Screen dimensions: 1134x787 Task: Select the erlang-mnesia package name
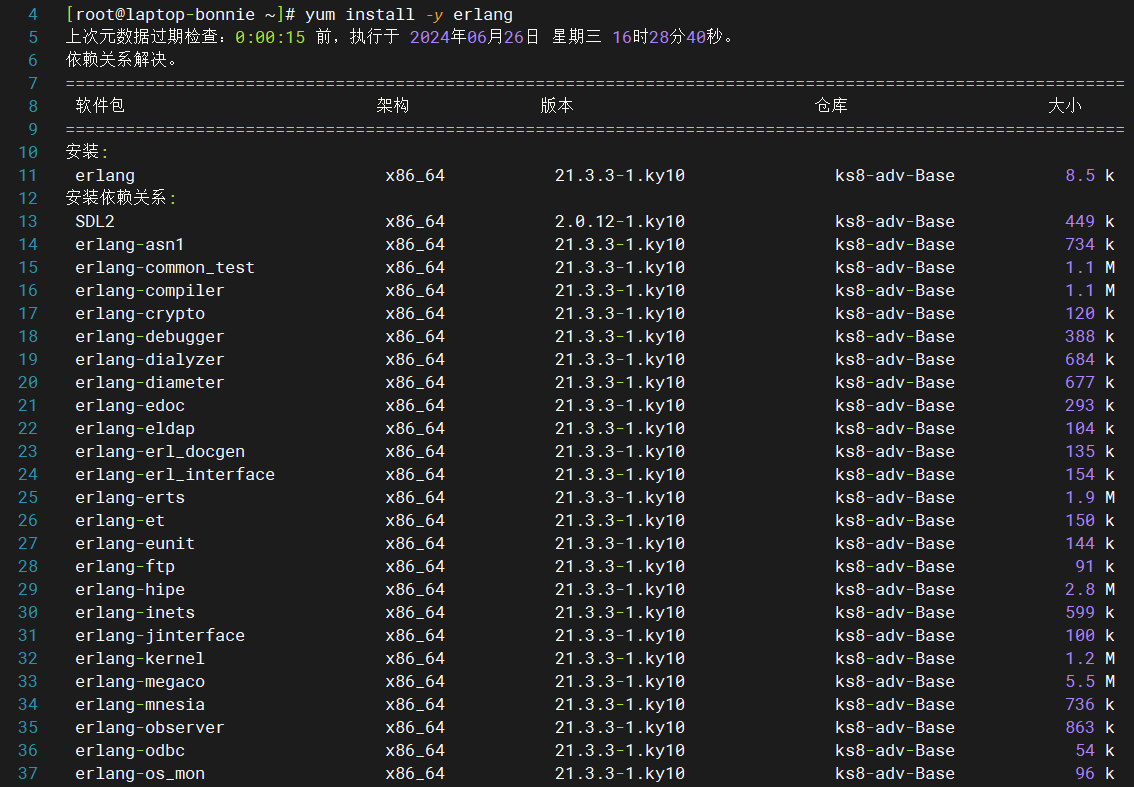click(x=140, y=705)
